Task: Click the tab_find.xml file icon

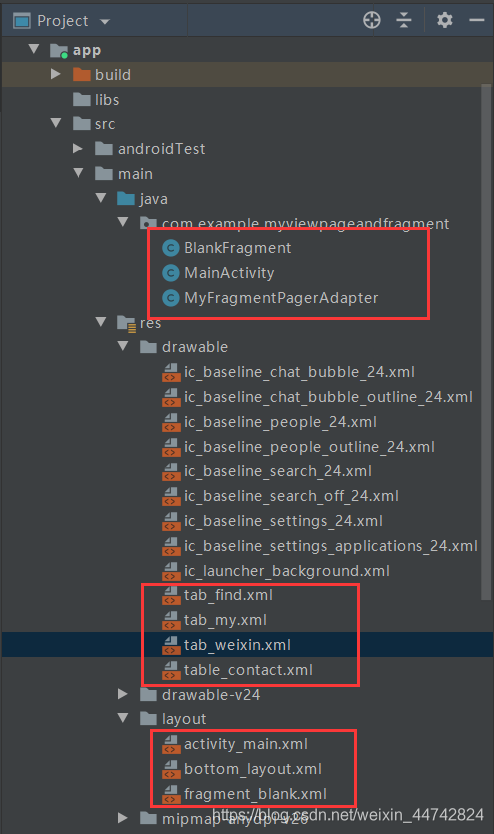Action: click(x=171, y=595)
